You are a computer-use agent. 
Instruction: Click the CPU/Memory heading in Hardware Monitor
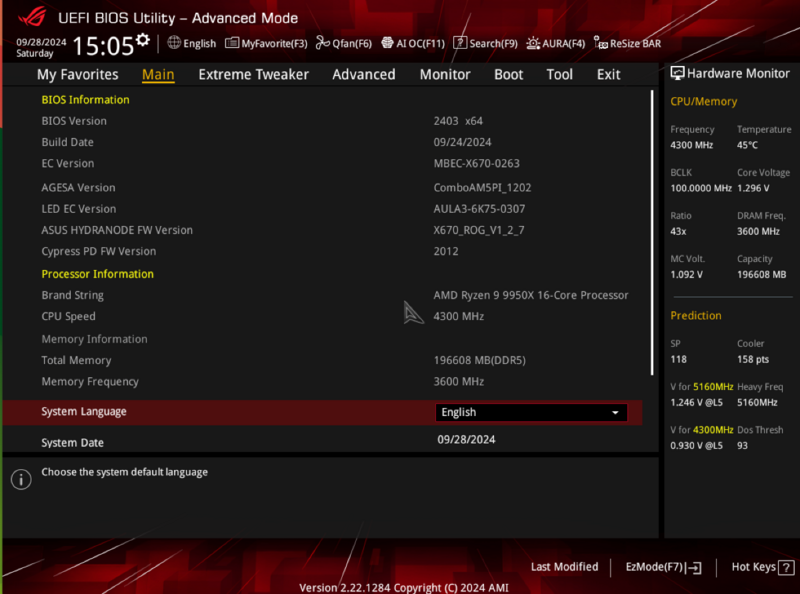pos(704,102)
